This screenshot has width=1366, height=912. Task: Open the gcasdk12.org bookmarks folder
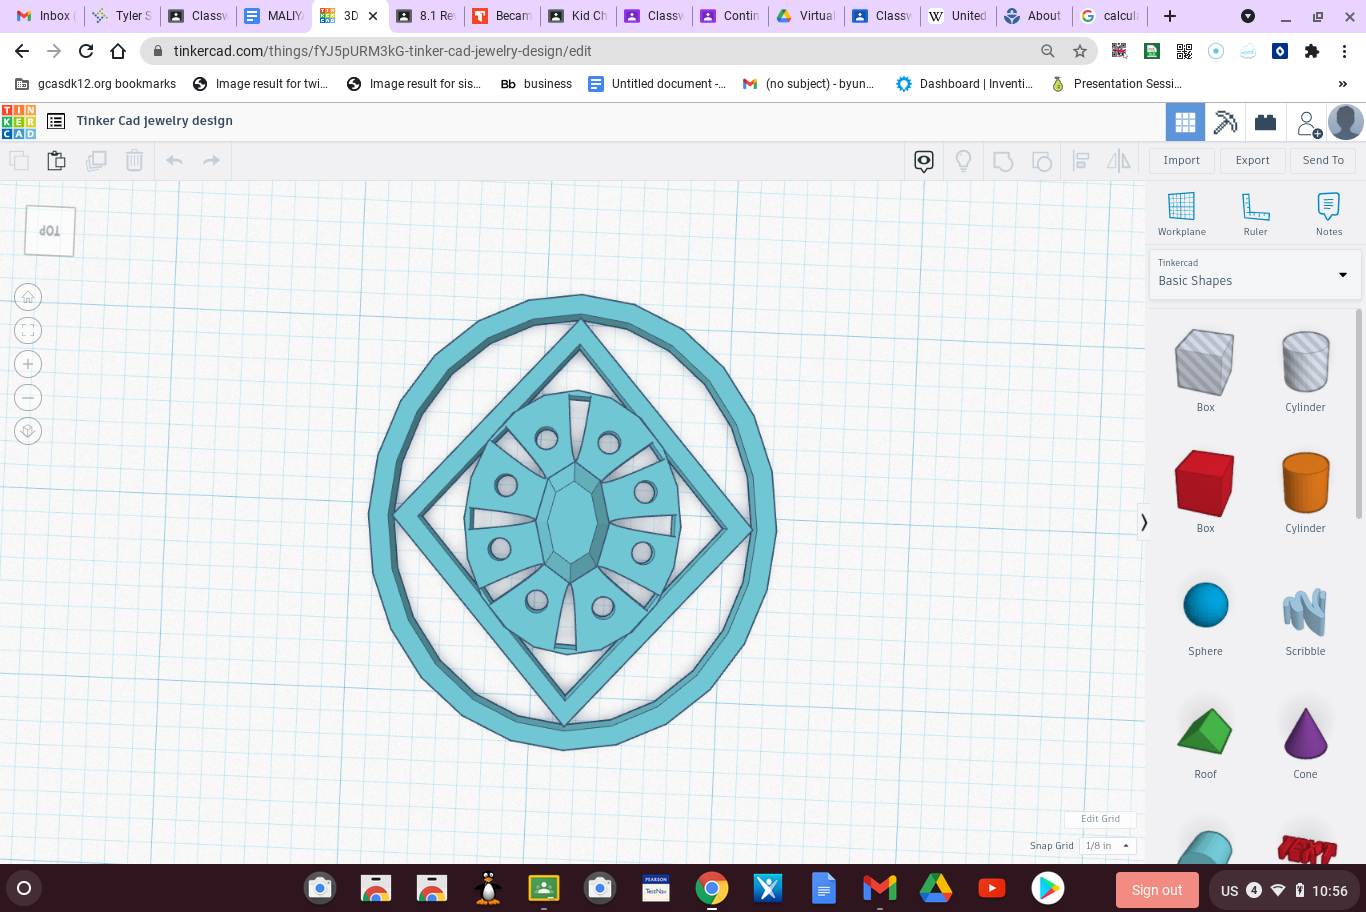coord(96,84)
